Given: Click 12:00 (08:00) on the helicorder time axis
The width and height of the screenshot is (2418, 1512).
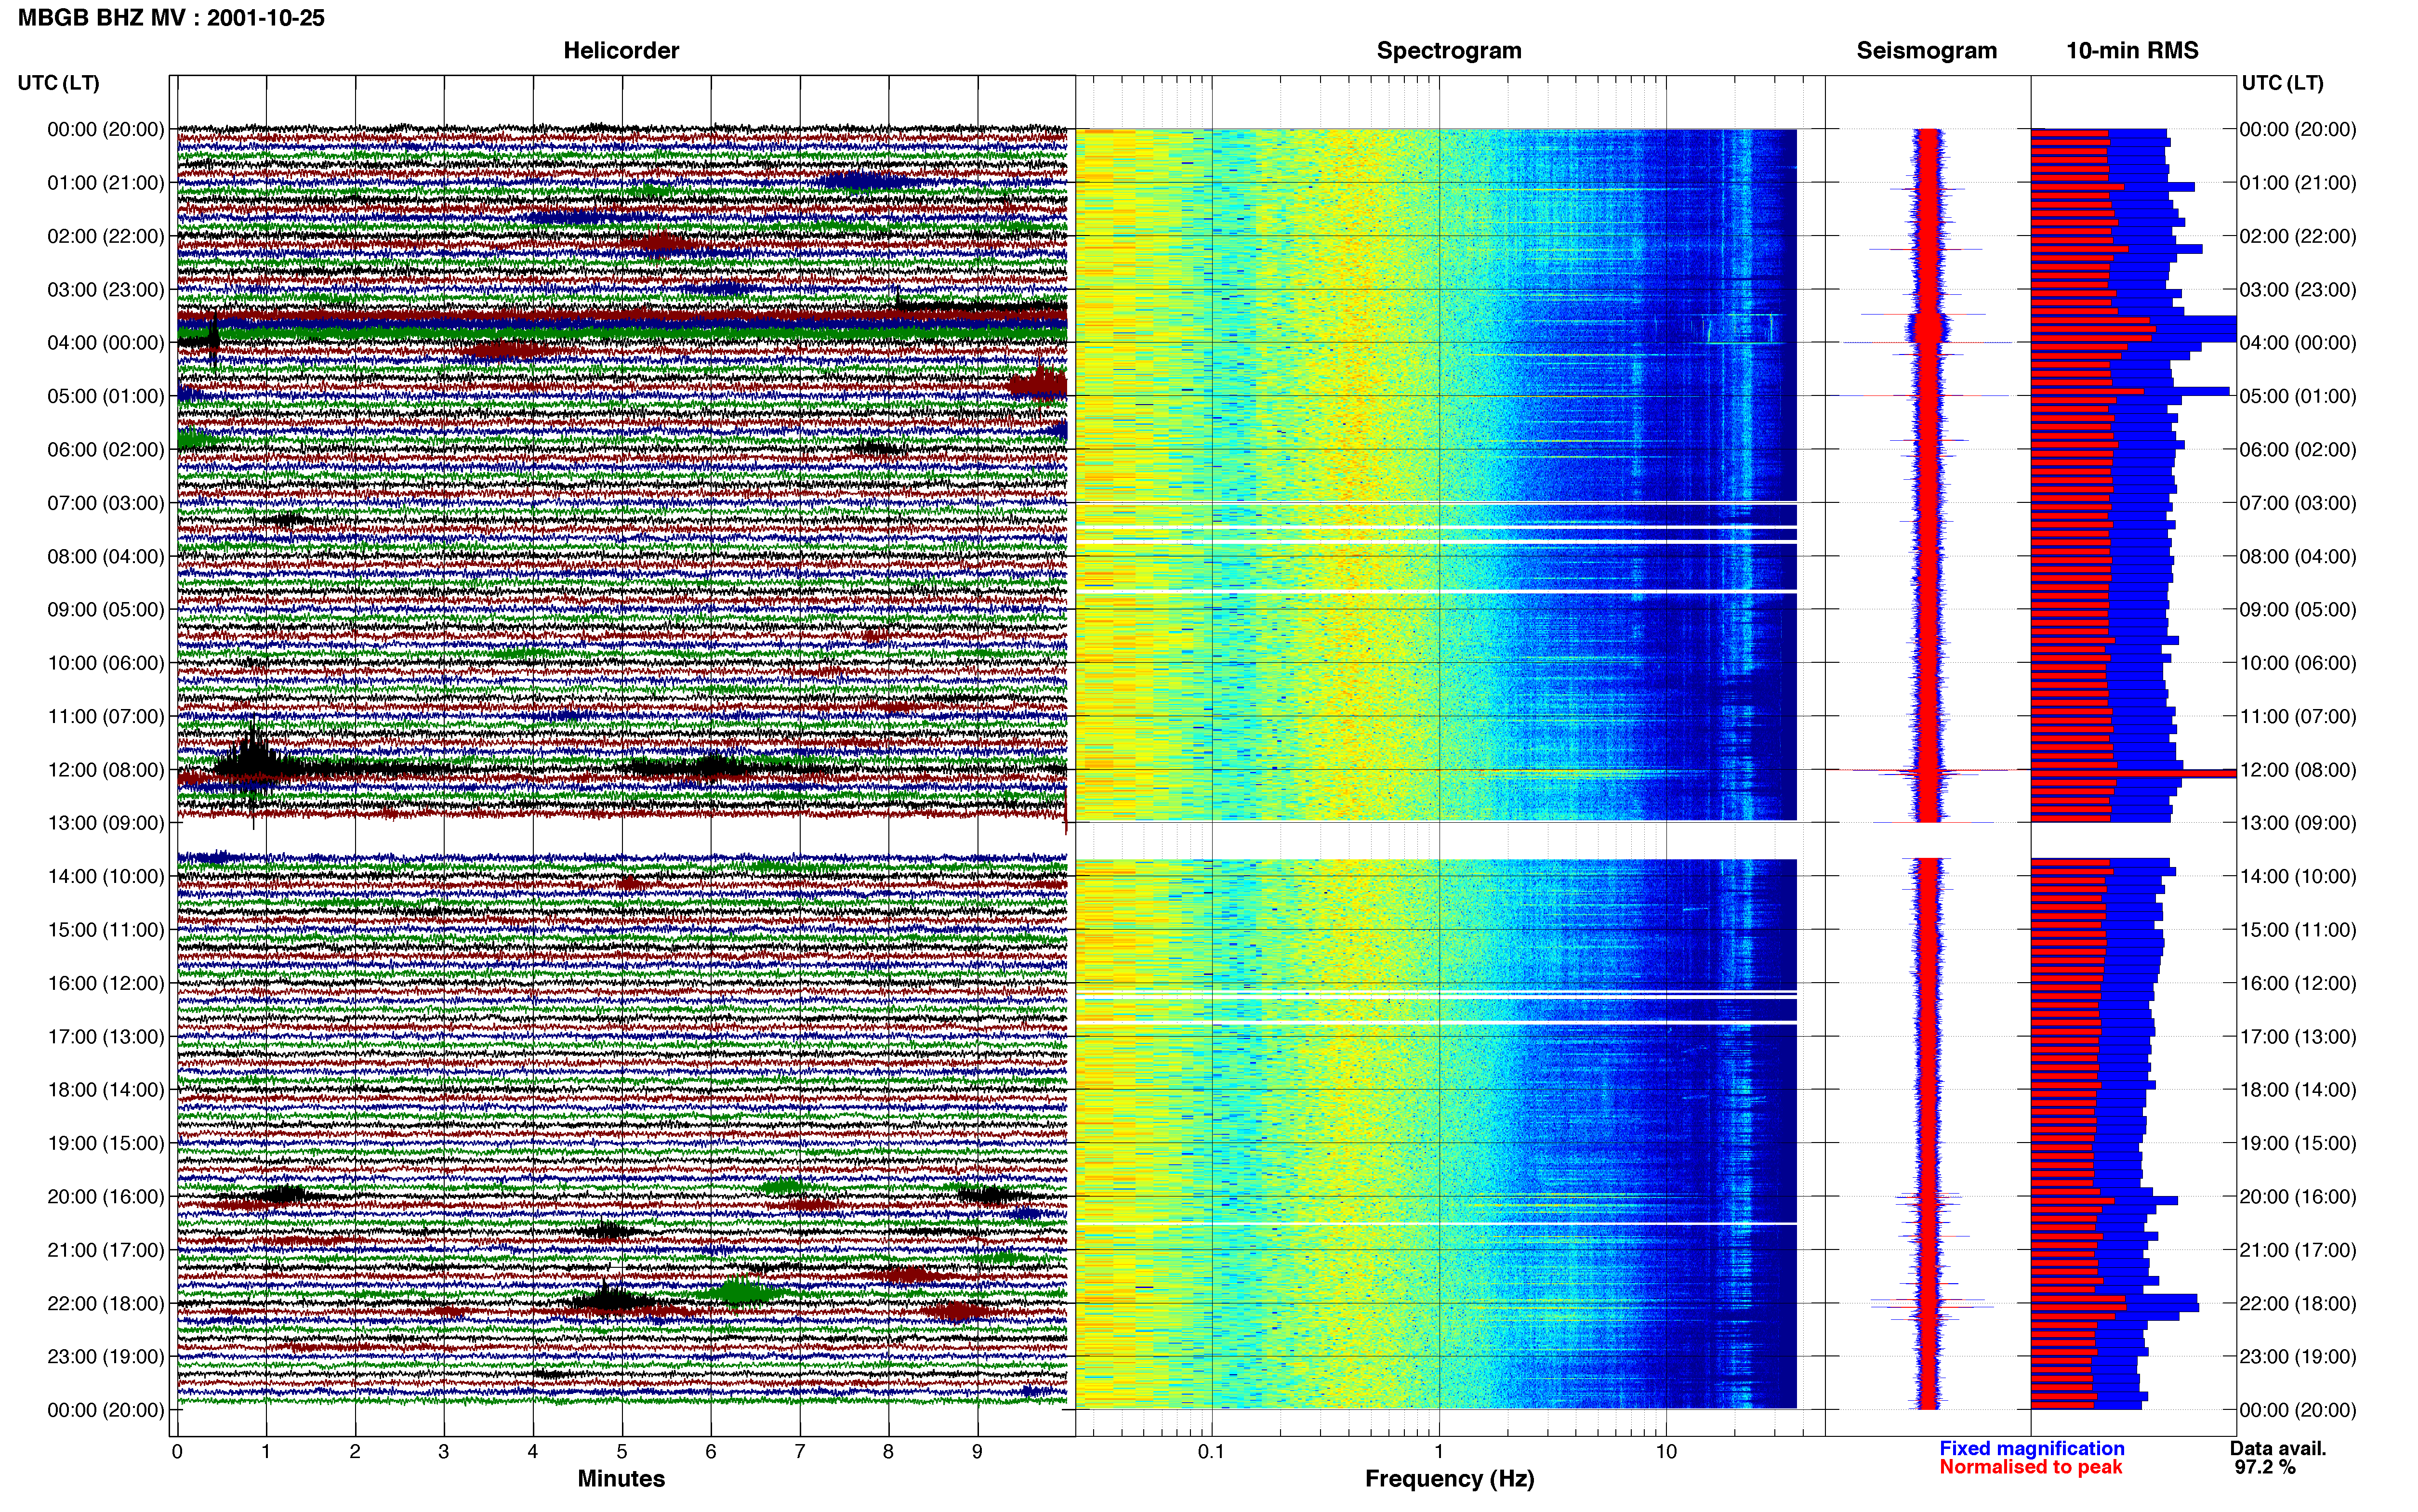Looking at the screenshot, I should tap(106, 770).
